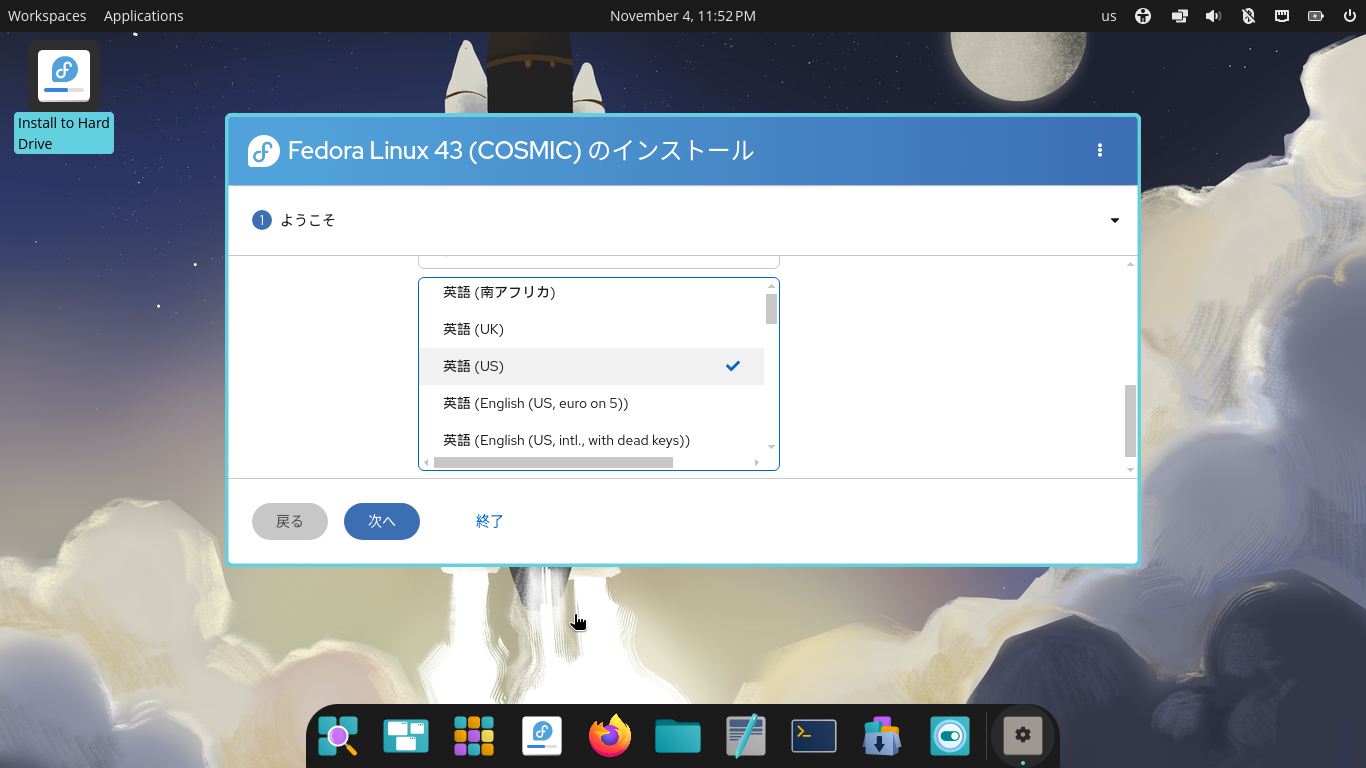
Task: Open the installer kebab menu in the header
Action: tap(1100, 150)
